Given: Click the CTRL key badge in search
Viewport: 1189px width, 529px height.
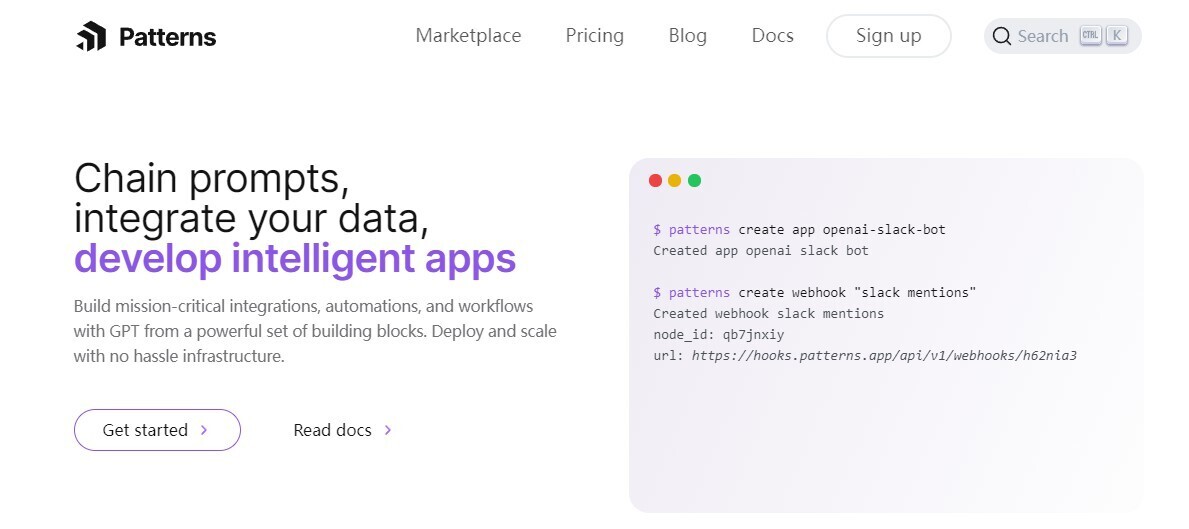Looking at the screenshot, I should 1089,36.
